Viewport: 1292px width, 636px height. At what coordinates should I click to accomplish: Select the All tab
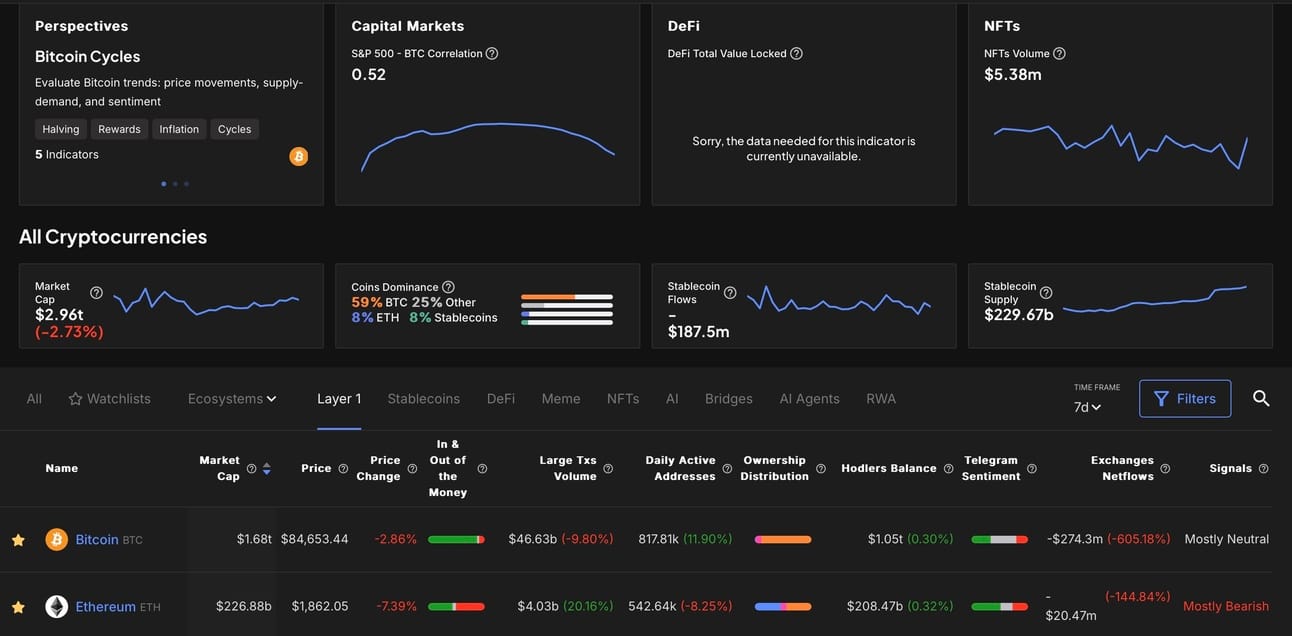tap(34, 399)
